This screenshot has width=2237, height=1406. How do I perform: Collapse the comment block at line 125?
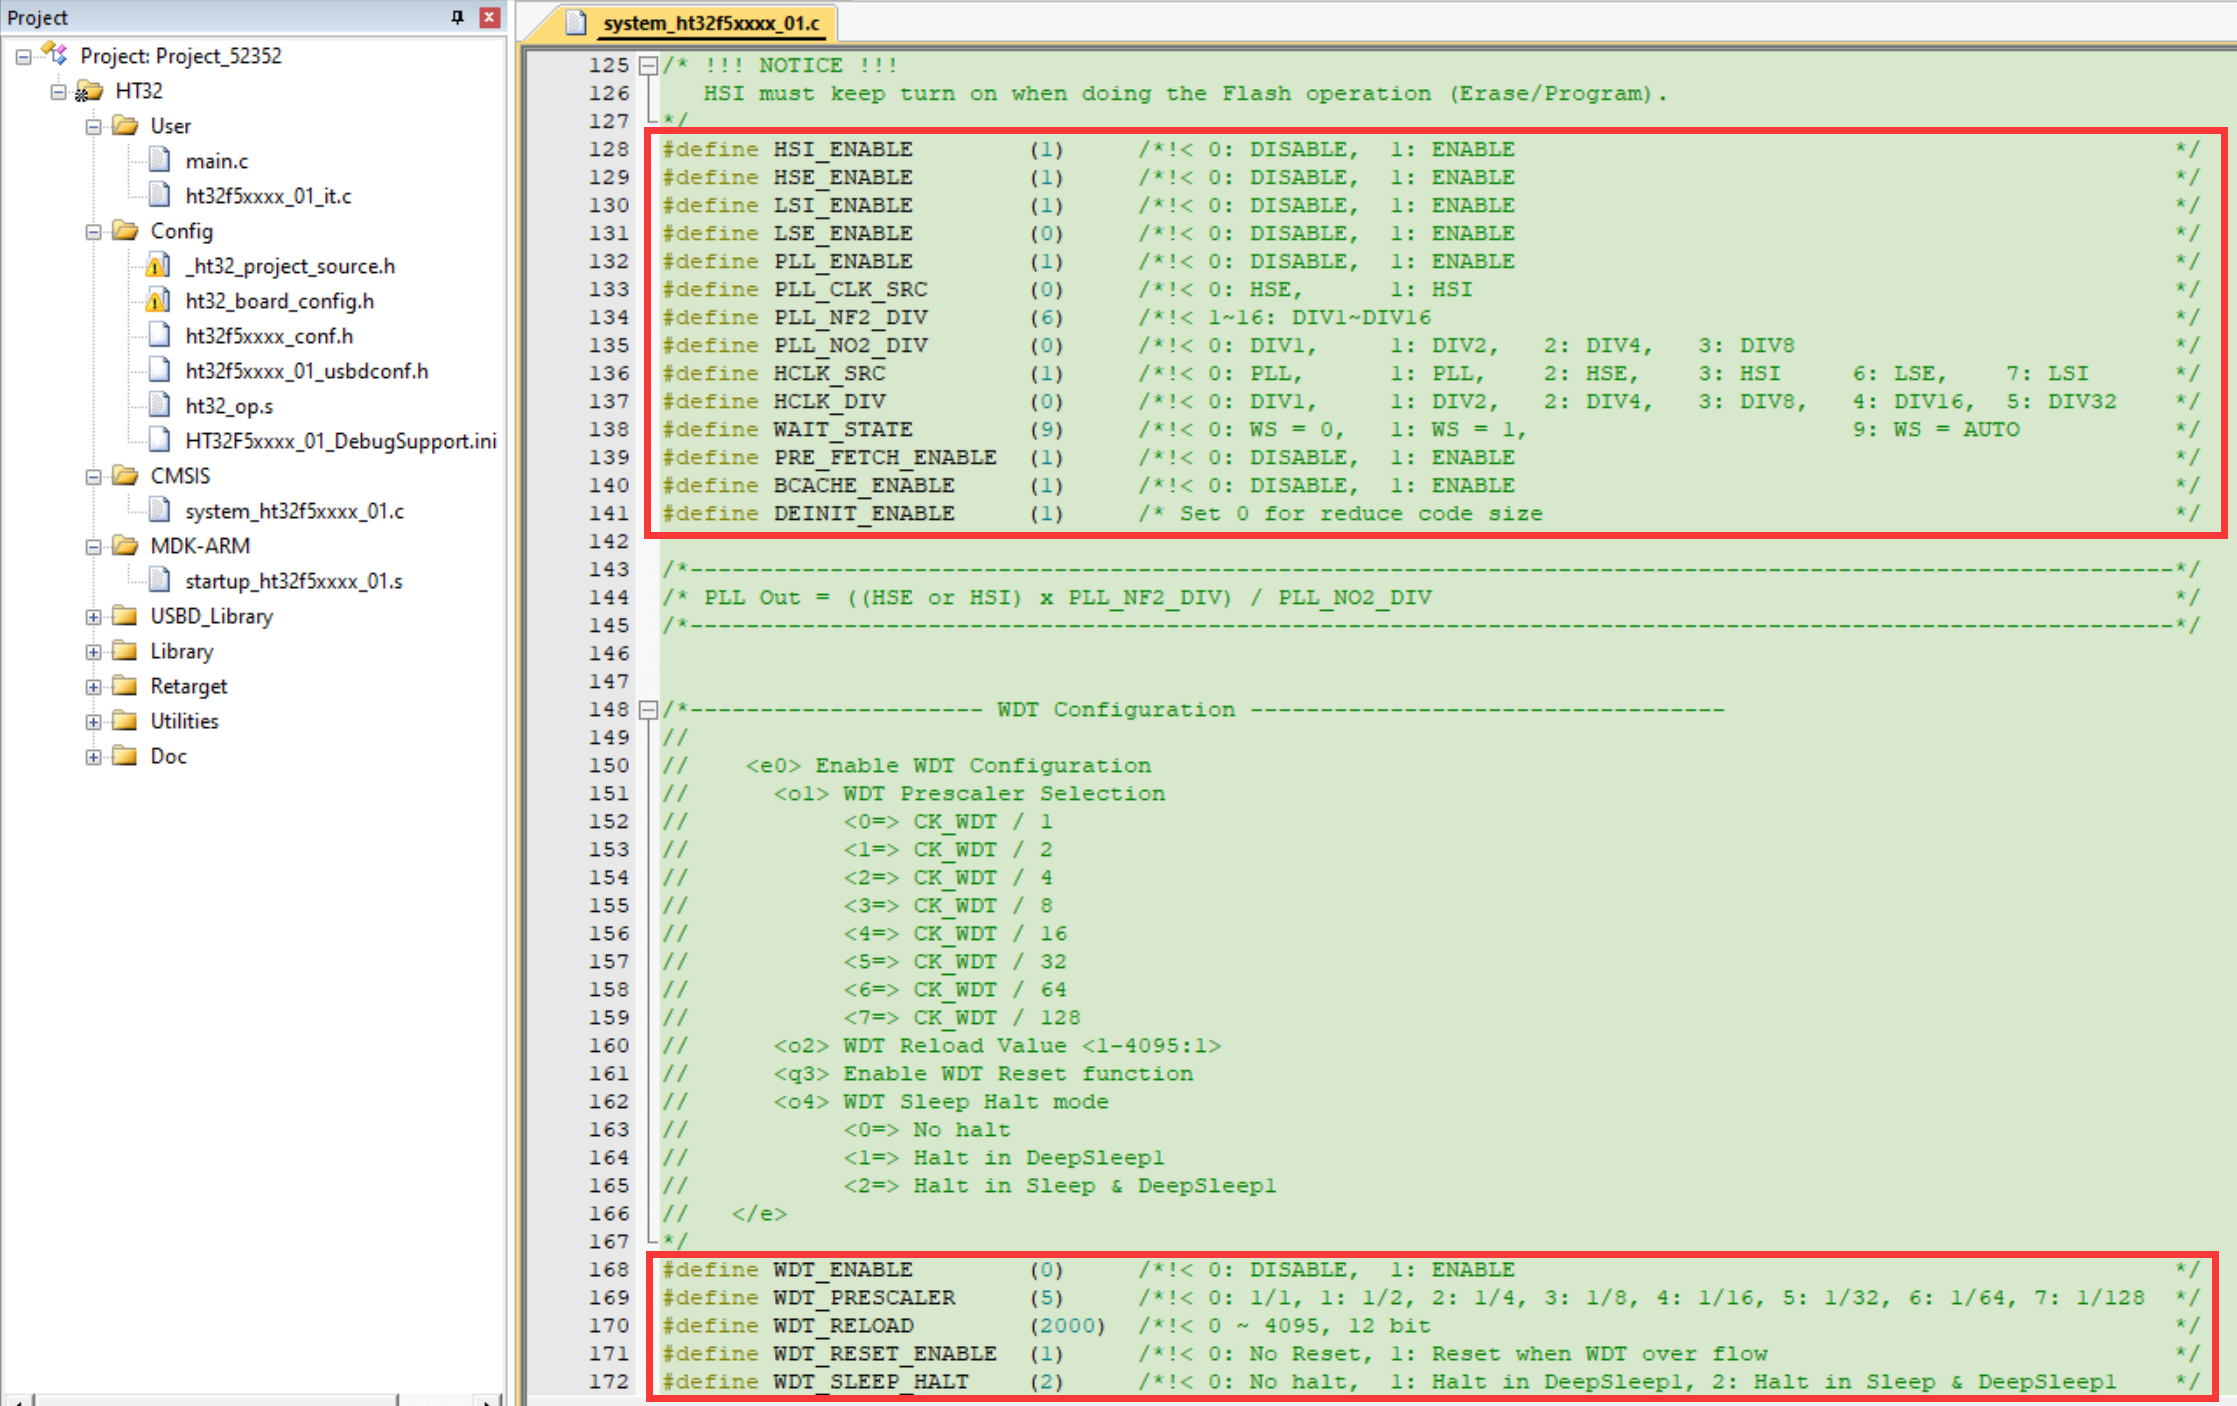[x=648, y=66]
